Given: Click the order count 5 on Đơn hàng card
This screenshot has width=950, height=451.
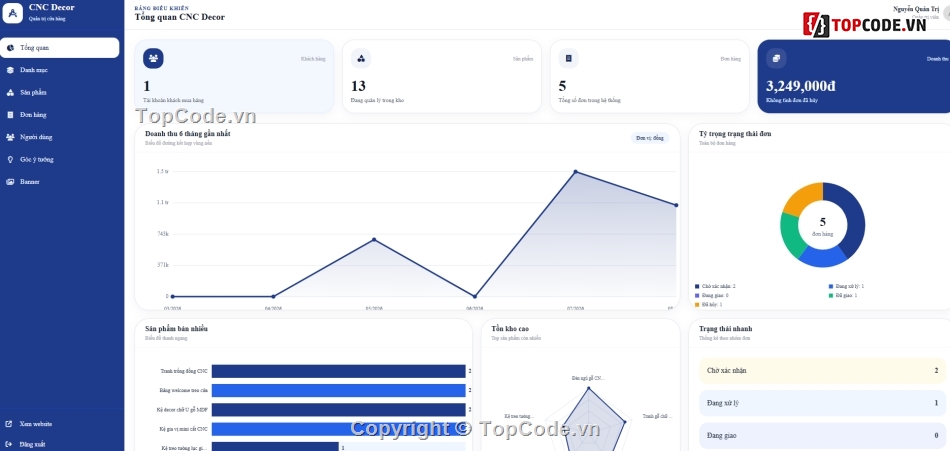Looking at the screenshot, I should [562, 86].
